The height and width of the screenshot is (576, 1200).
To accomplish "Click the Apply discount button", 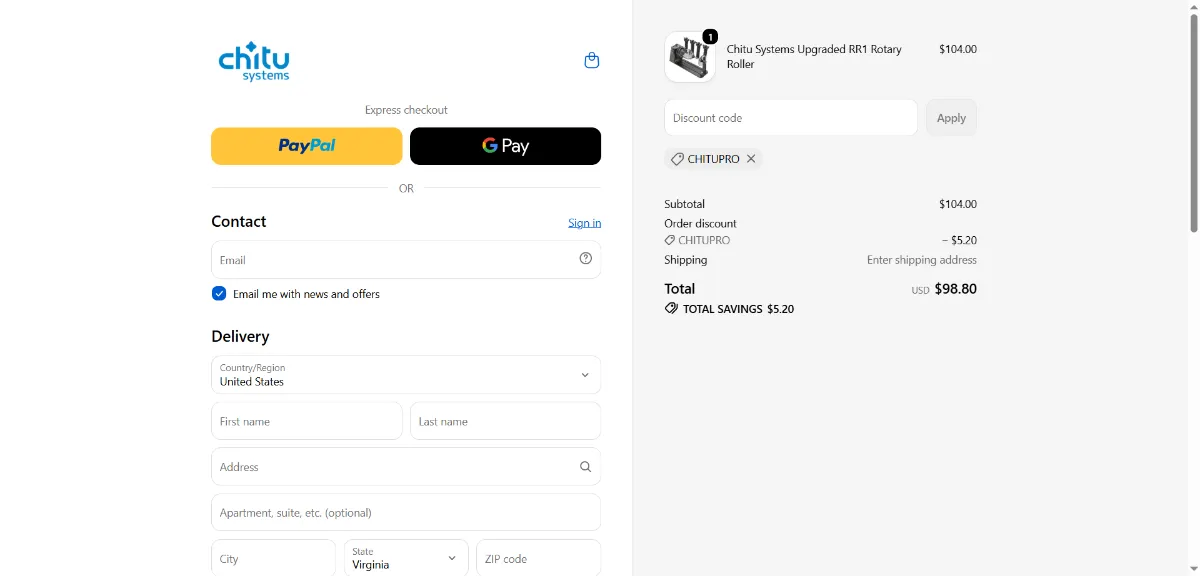I will (x=951, y=118).
